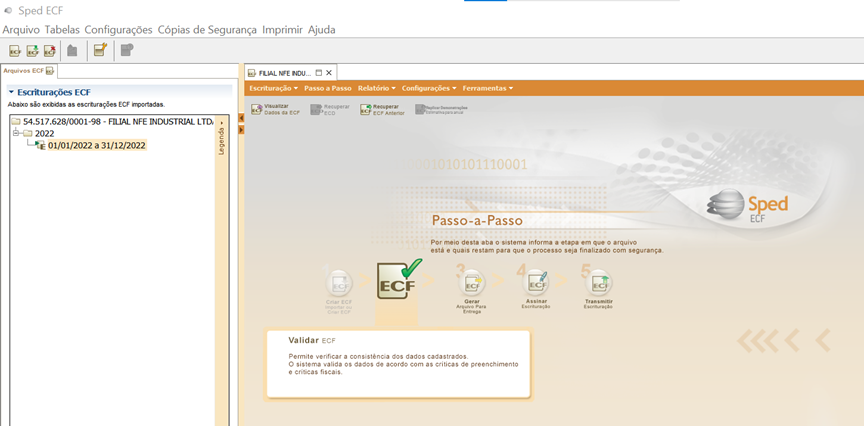The image size is (864, 426).
Task: Click the greyed-out folder icon in the main toolbar
Action: pos(72,51)
